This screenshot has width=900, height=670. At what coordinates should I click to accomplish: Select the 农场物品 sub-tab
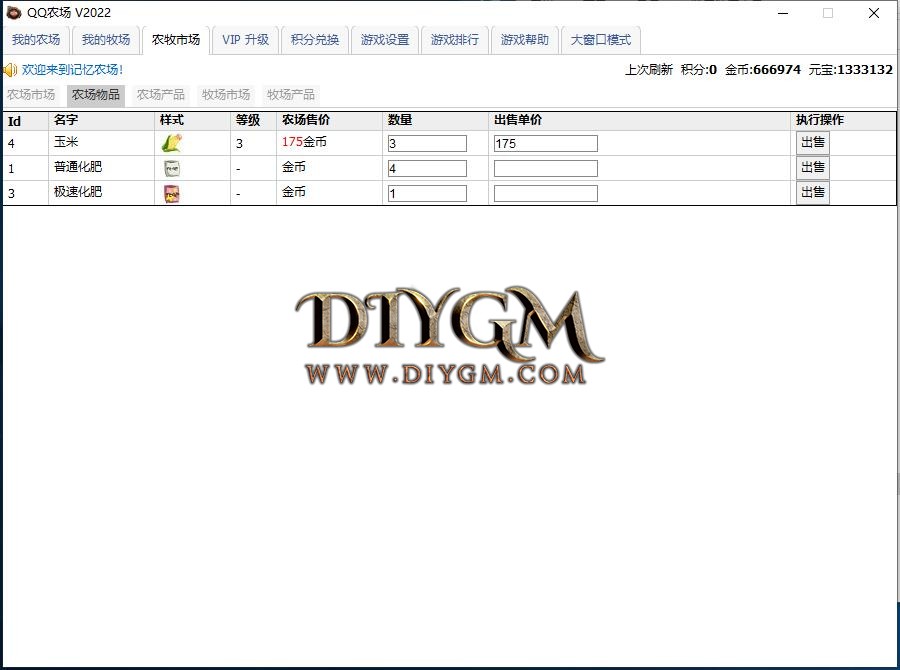coord(96,95)
